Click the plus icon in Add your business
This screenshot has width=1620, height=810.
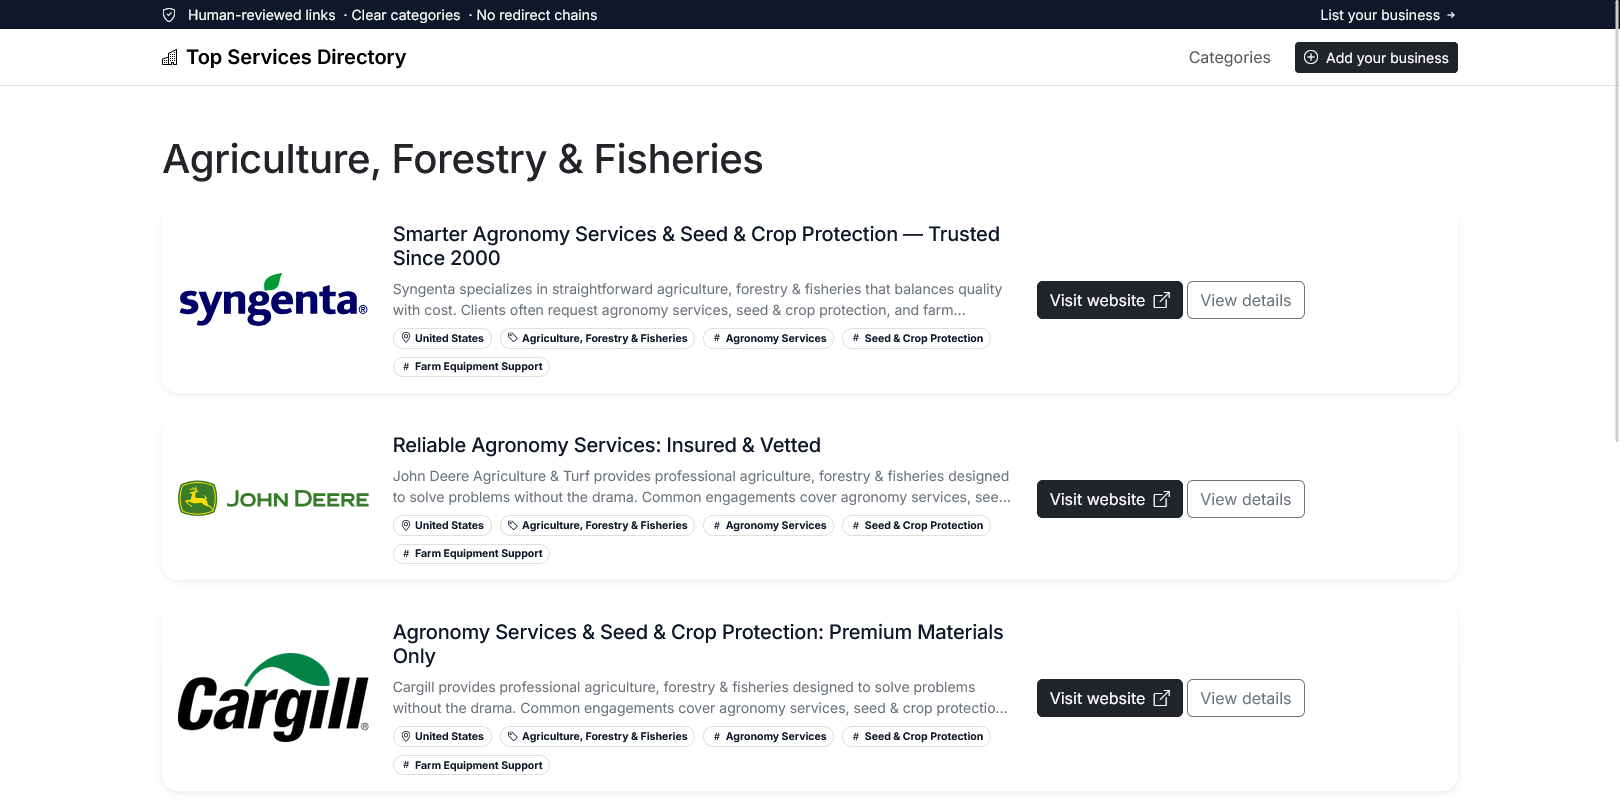point(1311,58)
